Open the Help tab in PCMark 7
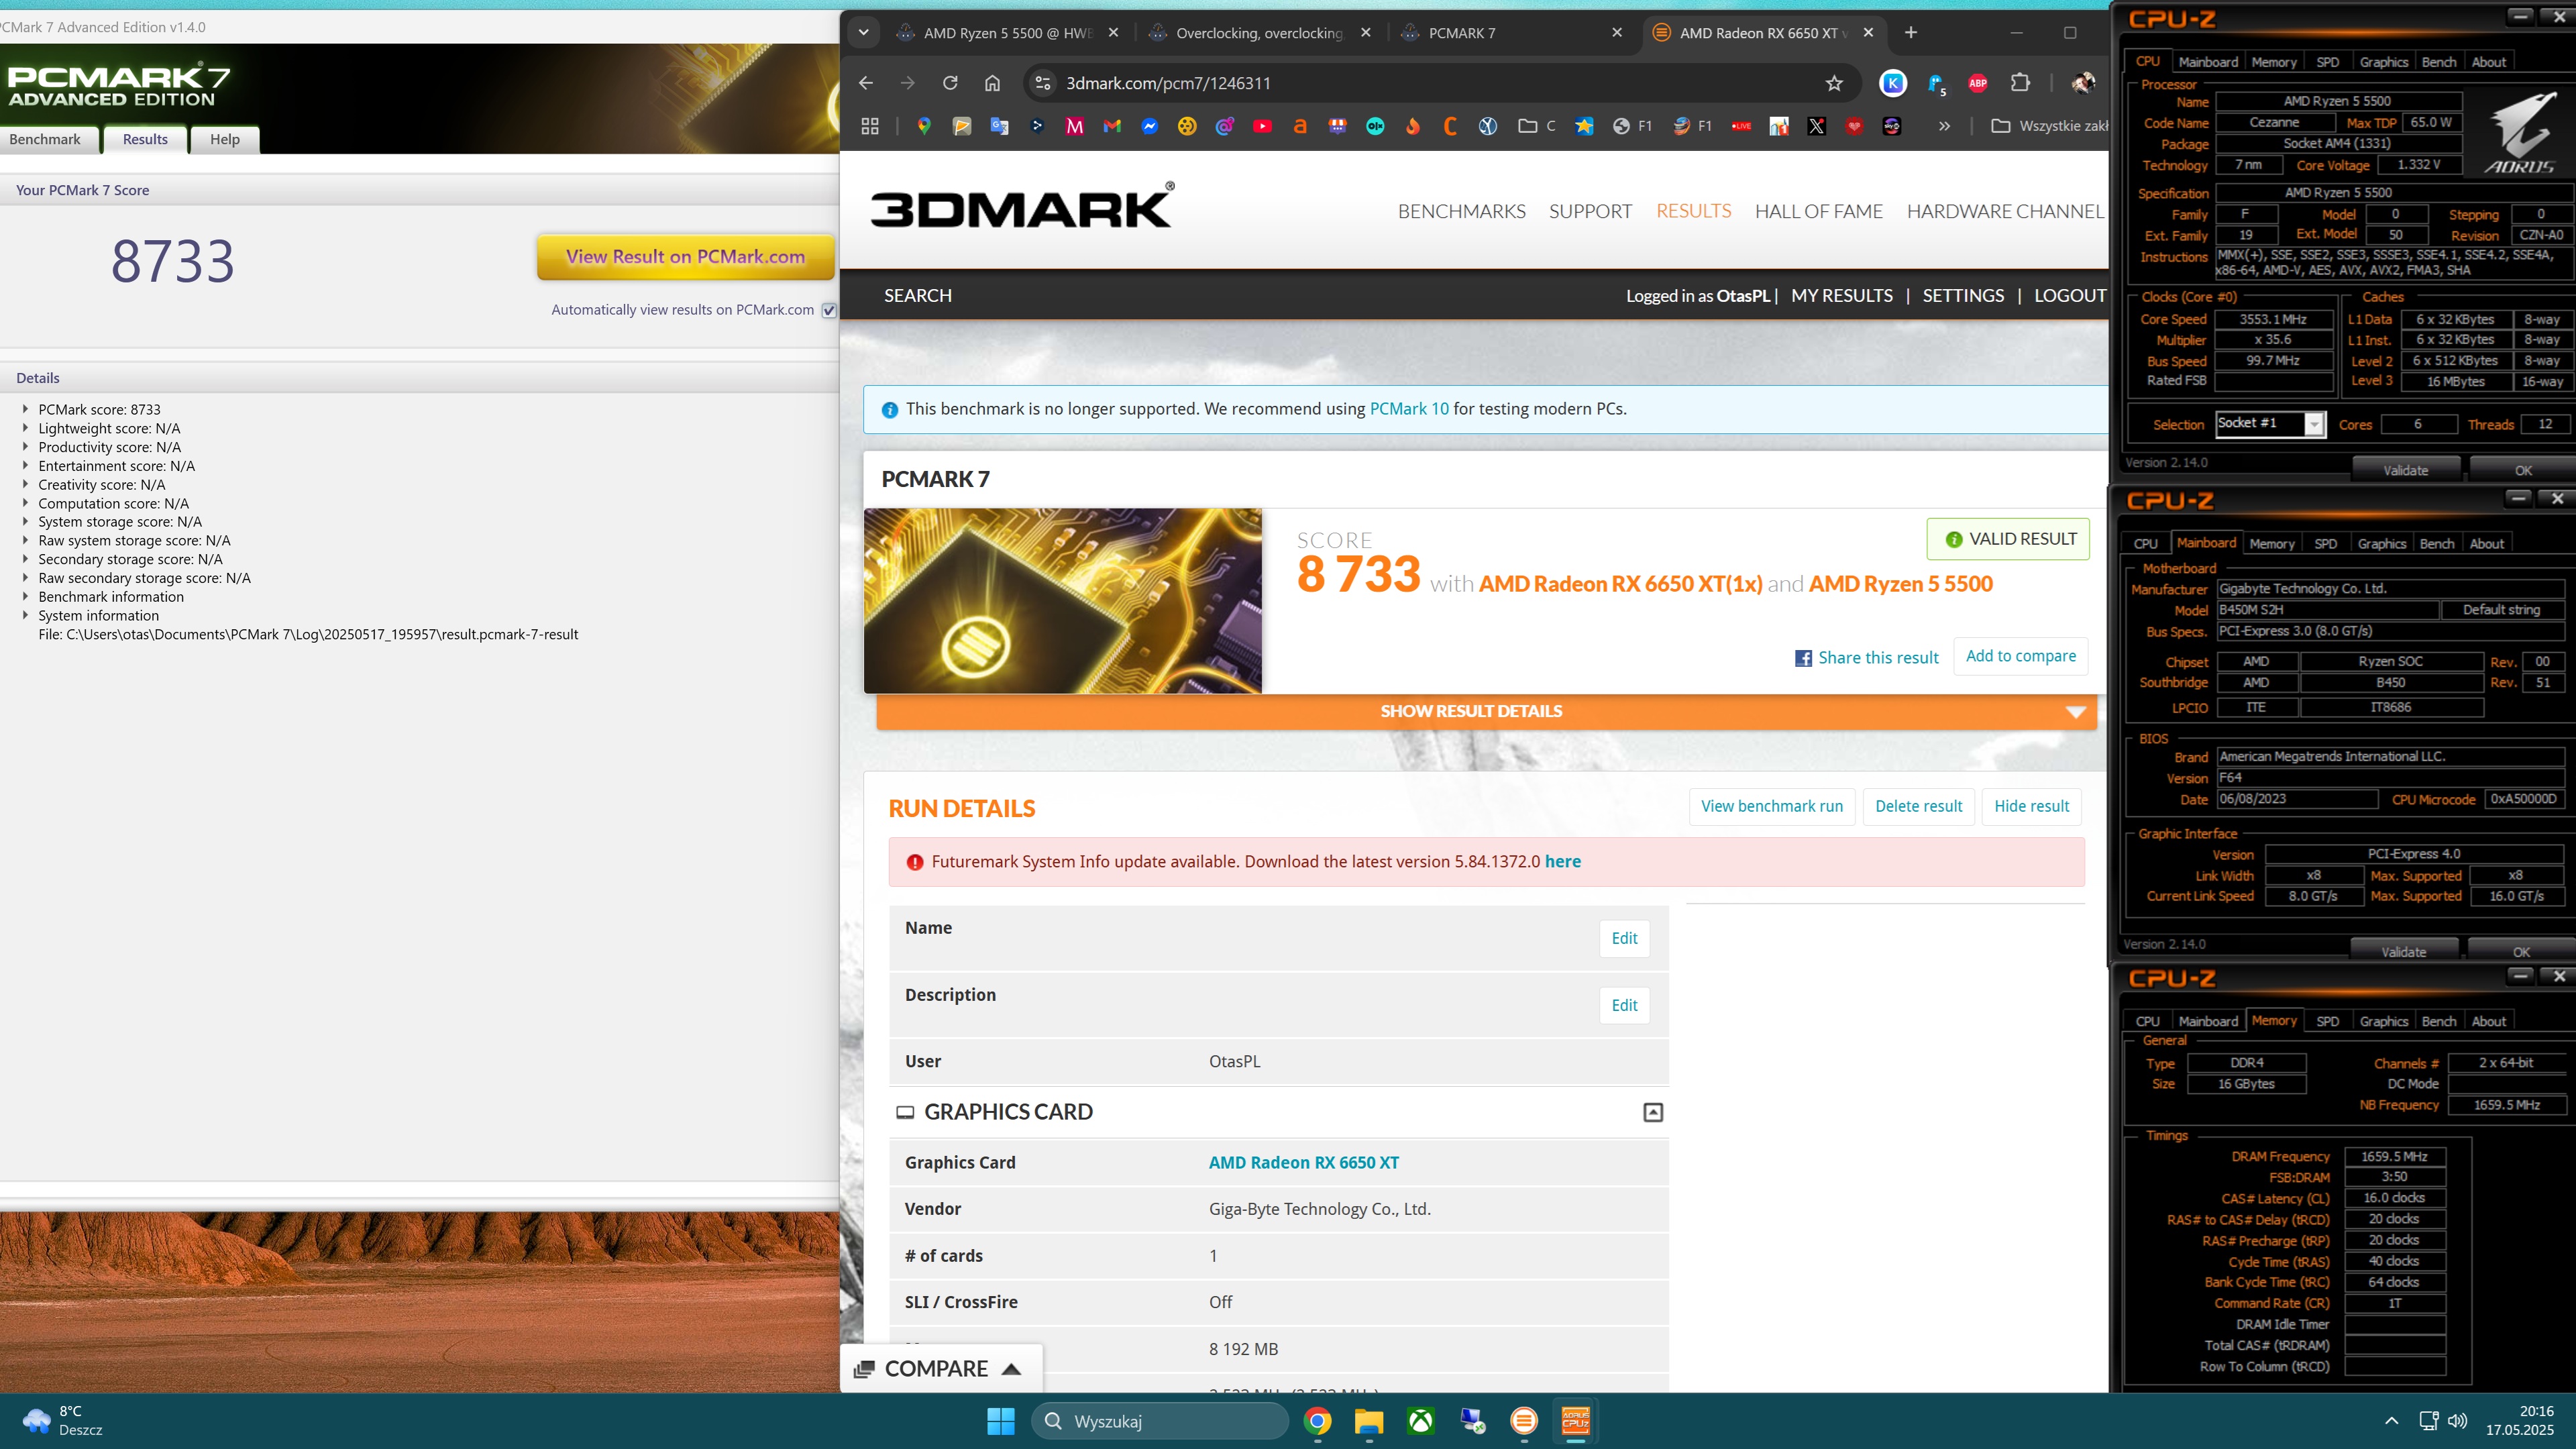2576x1449 pixels. [225, 139]
